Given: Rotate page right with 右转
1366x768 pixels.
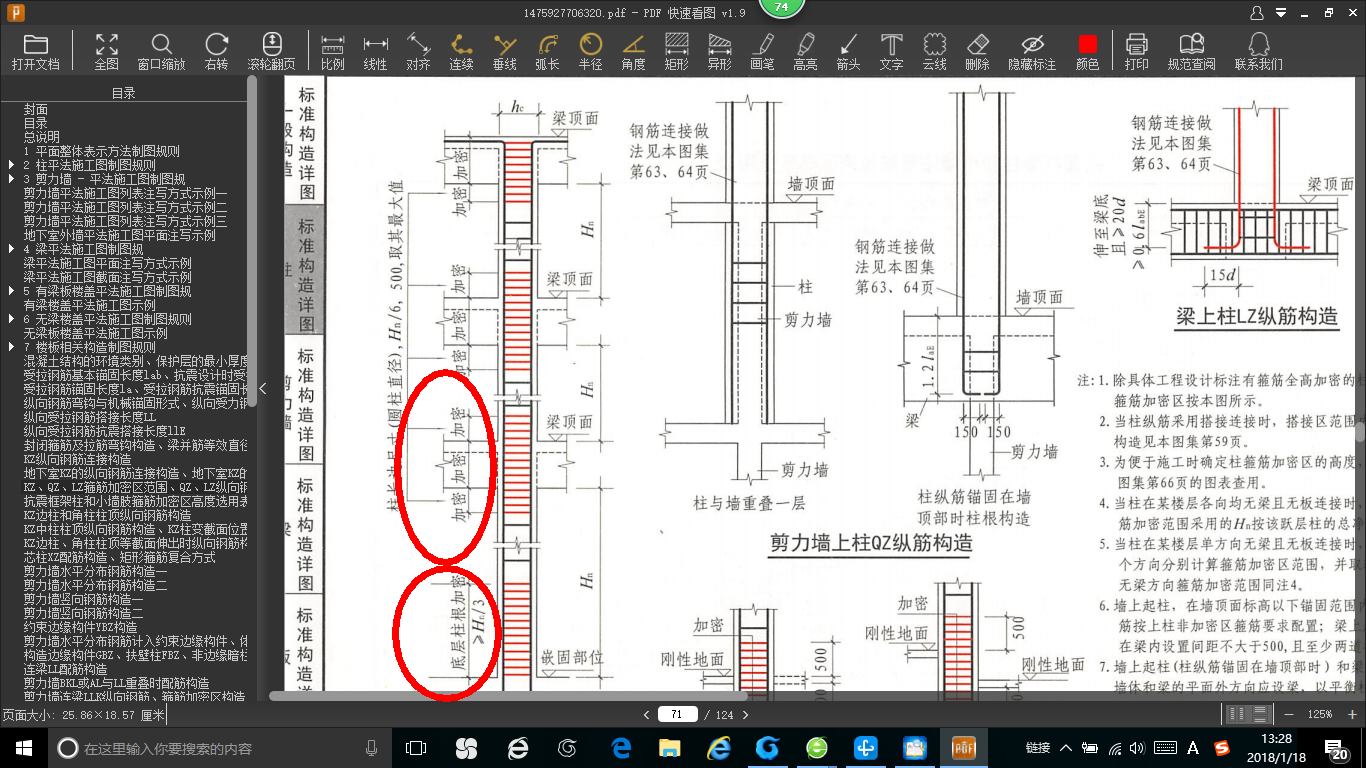Looking at the screenshot, I should coord(216,52).
